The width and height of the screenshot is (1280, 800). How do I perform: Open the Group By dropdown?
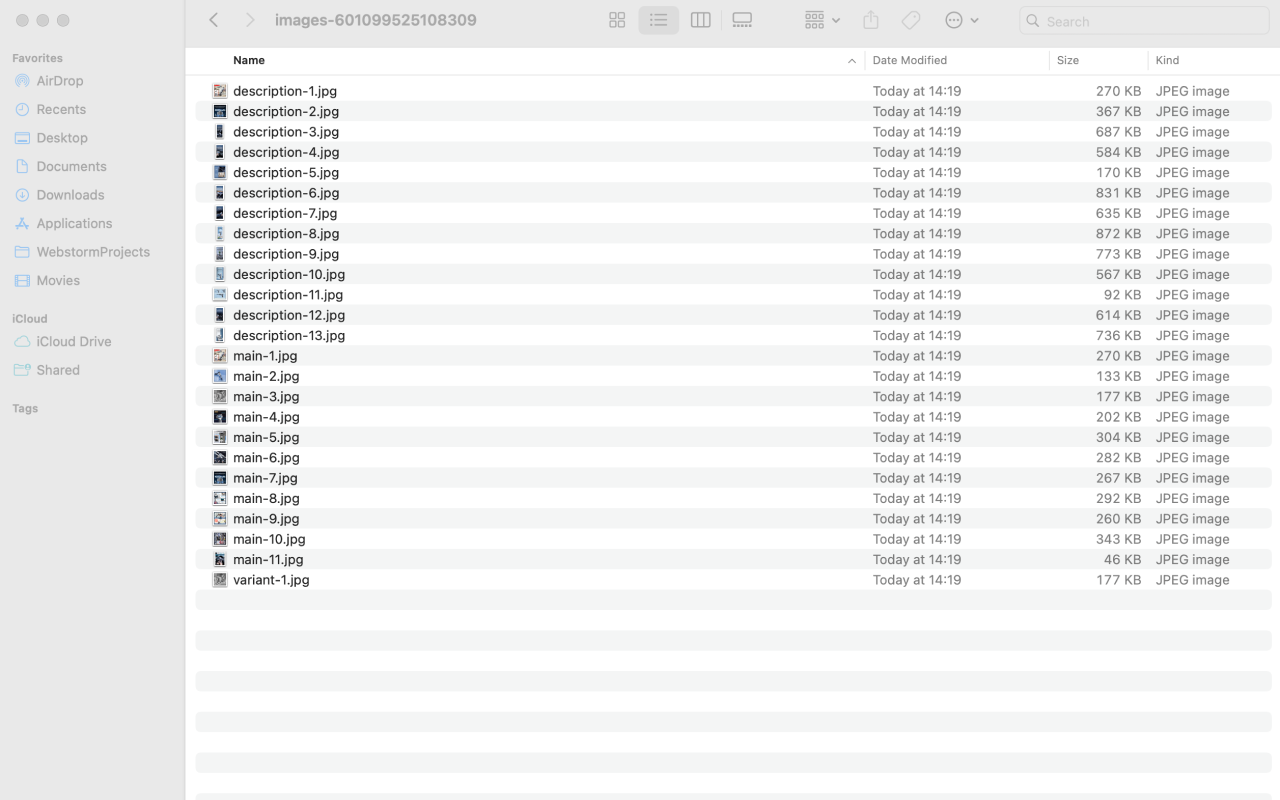(822, 20)
